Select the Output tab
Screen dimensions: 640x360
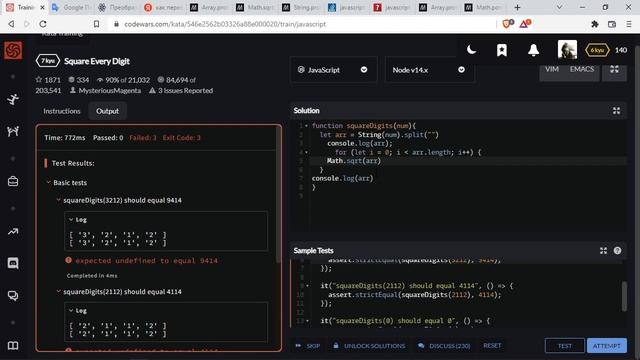pos(107,111)
